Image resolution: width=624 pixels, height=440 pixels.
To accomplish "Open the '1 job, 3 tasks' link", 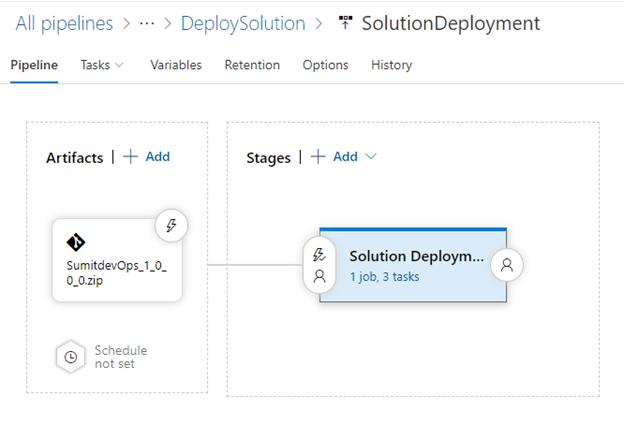I will 384,276.
